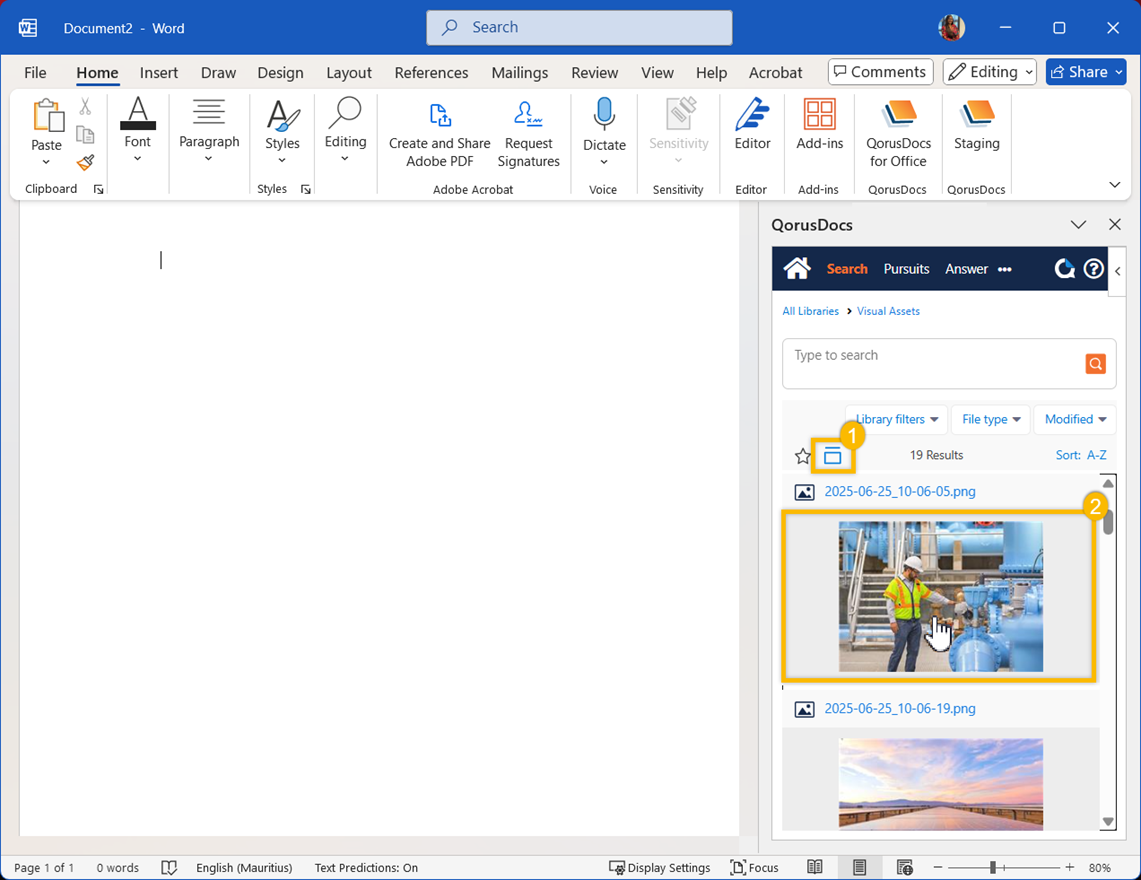Launch QorusDocs for Office add-in
Viewport: 1141px width, 880px height.
pos(897,132)
